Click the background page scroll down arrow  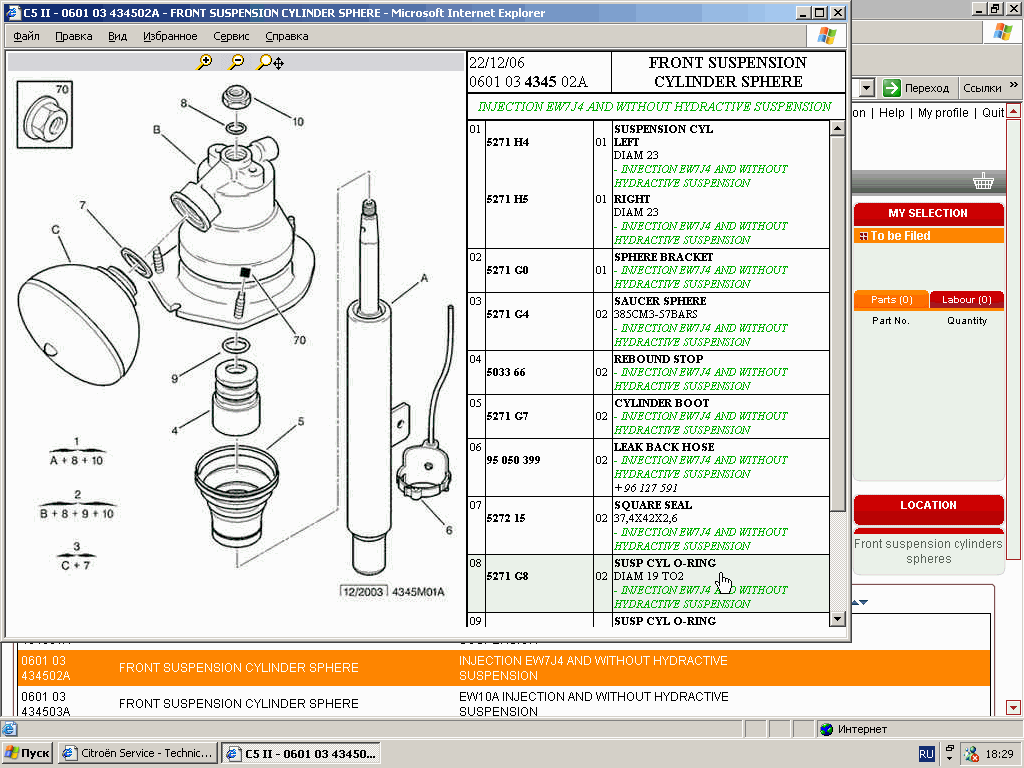[x=1014, y=707]
